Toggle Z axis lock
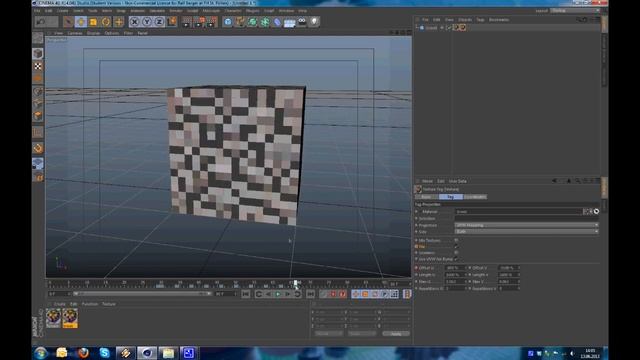Image resolution: width=640 pixels, height=360 pixels. click(x=159, y=22)
